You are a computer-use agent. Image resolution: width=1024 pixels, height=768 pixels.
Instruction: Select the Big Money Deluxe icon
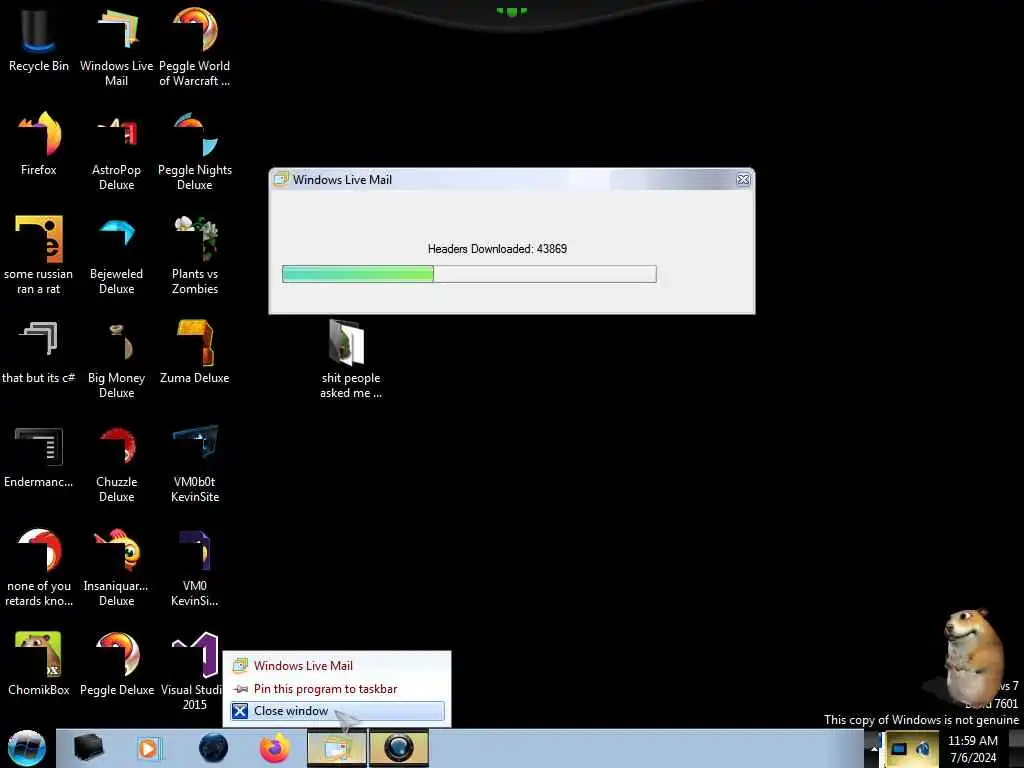(116, 358)
